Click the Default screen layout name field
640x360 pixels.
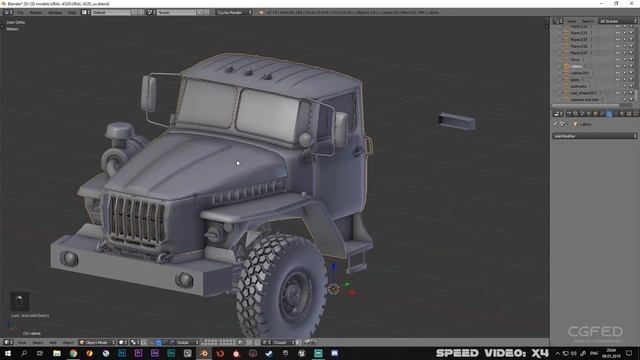[x=111, y=12]
